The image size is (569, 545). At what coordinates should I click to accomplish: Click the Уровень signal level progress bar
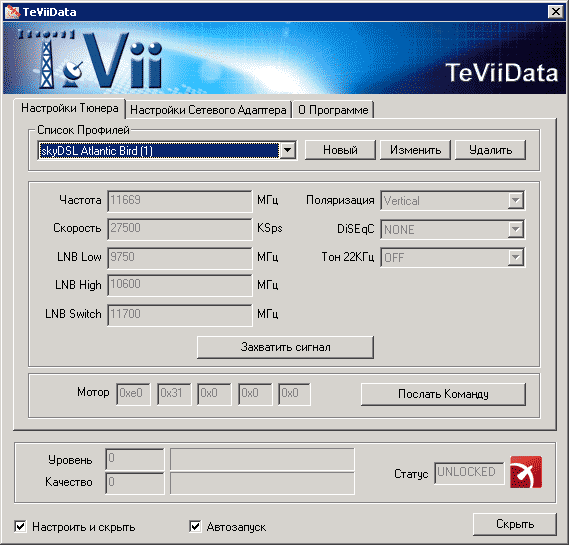262,459
